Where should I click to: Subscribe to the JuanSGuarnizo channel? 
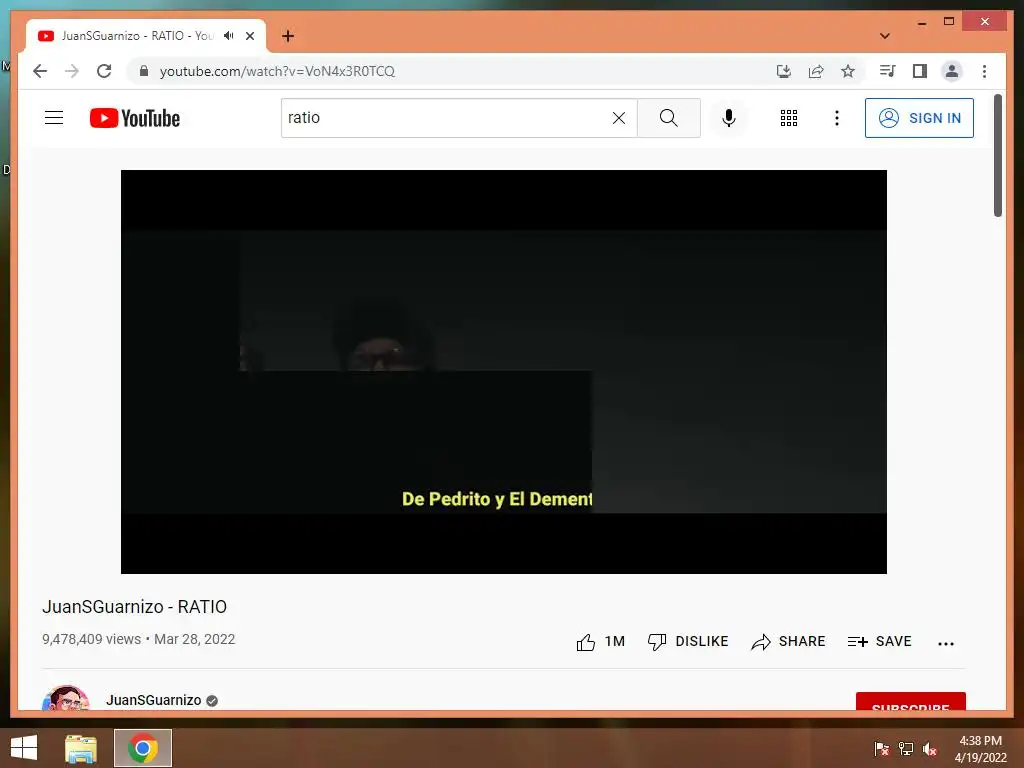(910, 702)
